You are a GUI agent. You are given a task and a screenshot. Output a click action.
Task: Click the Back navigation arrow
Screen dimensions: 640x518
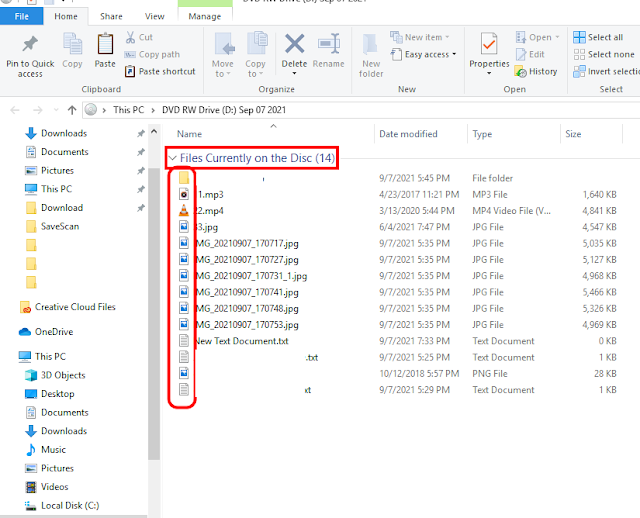(x=15, y=110)
